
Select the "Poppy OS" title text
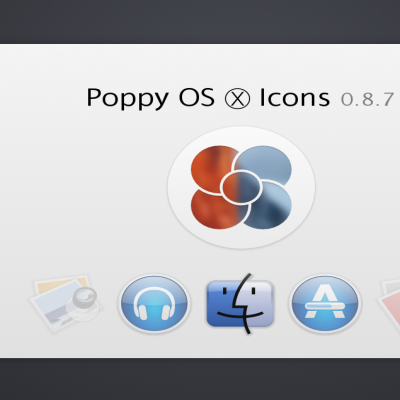click(x=150, y=98)
